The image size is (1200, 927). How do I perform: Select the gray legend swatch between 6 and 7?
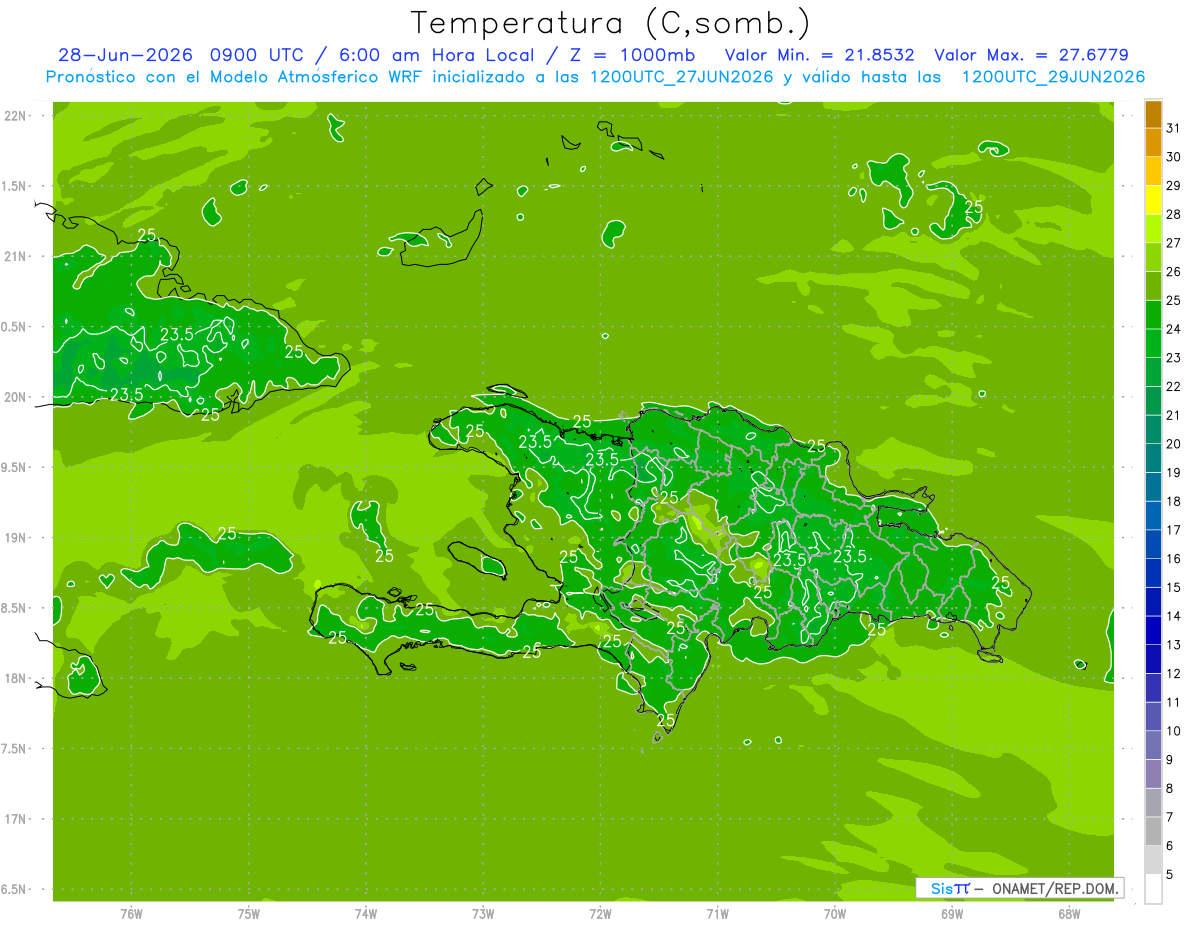(x=1153, y=832)
